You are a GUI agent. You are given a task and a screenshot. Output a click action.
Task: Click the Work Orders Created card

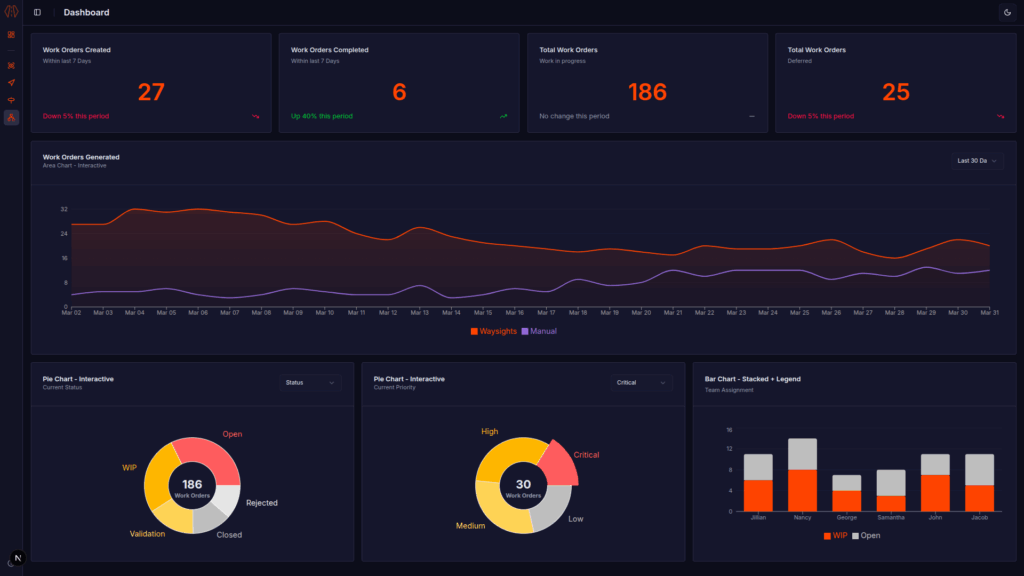[151, 82]
